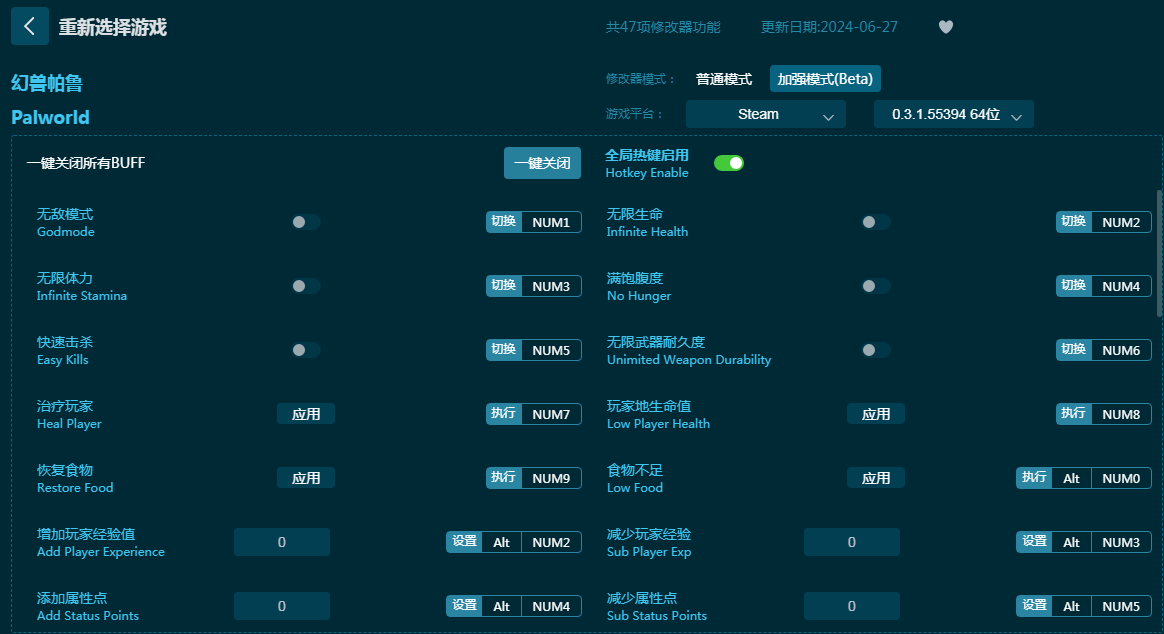The width and height of the screenshot is (1164, 634).
Task: Click 设置 button for Sub Player Exp
Action: (1034, 542)
